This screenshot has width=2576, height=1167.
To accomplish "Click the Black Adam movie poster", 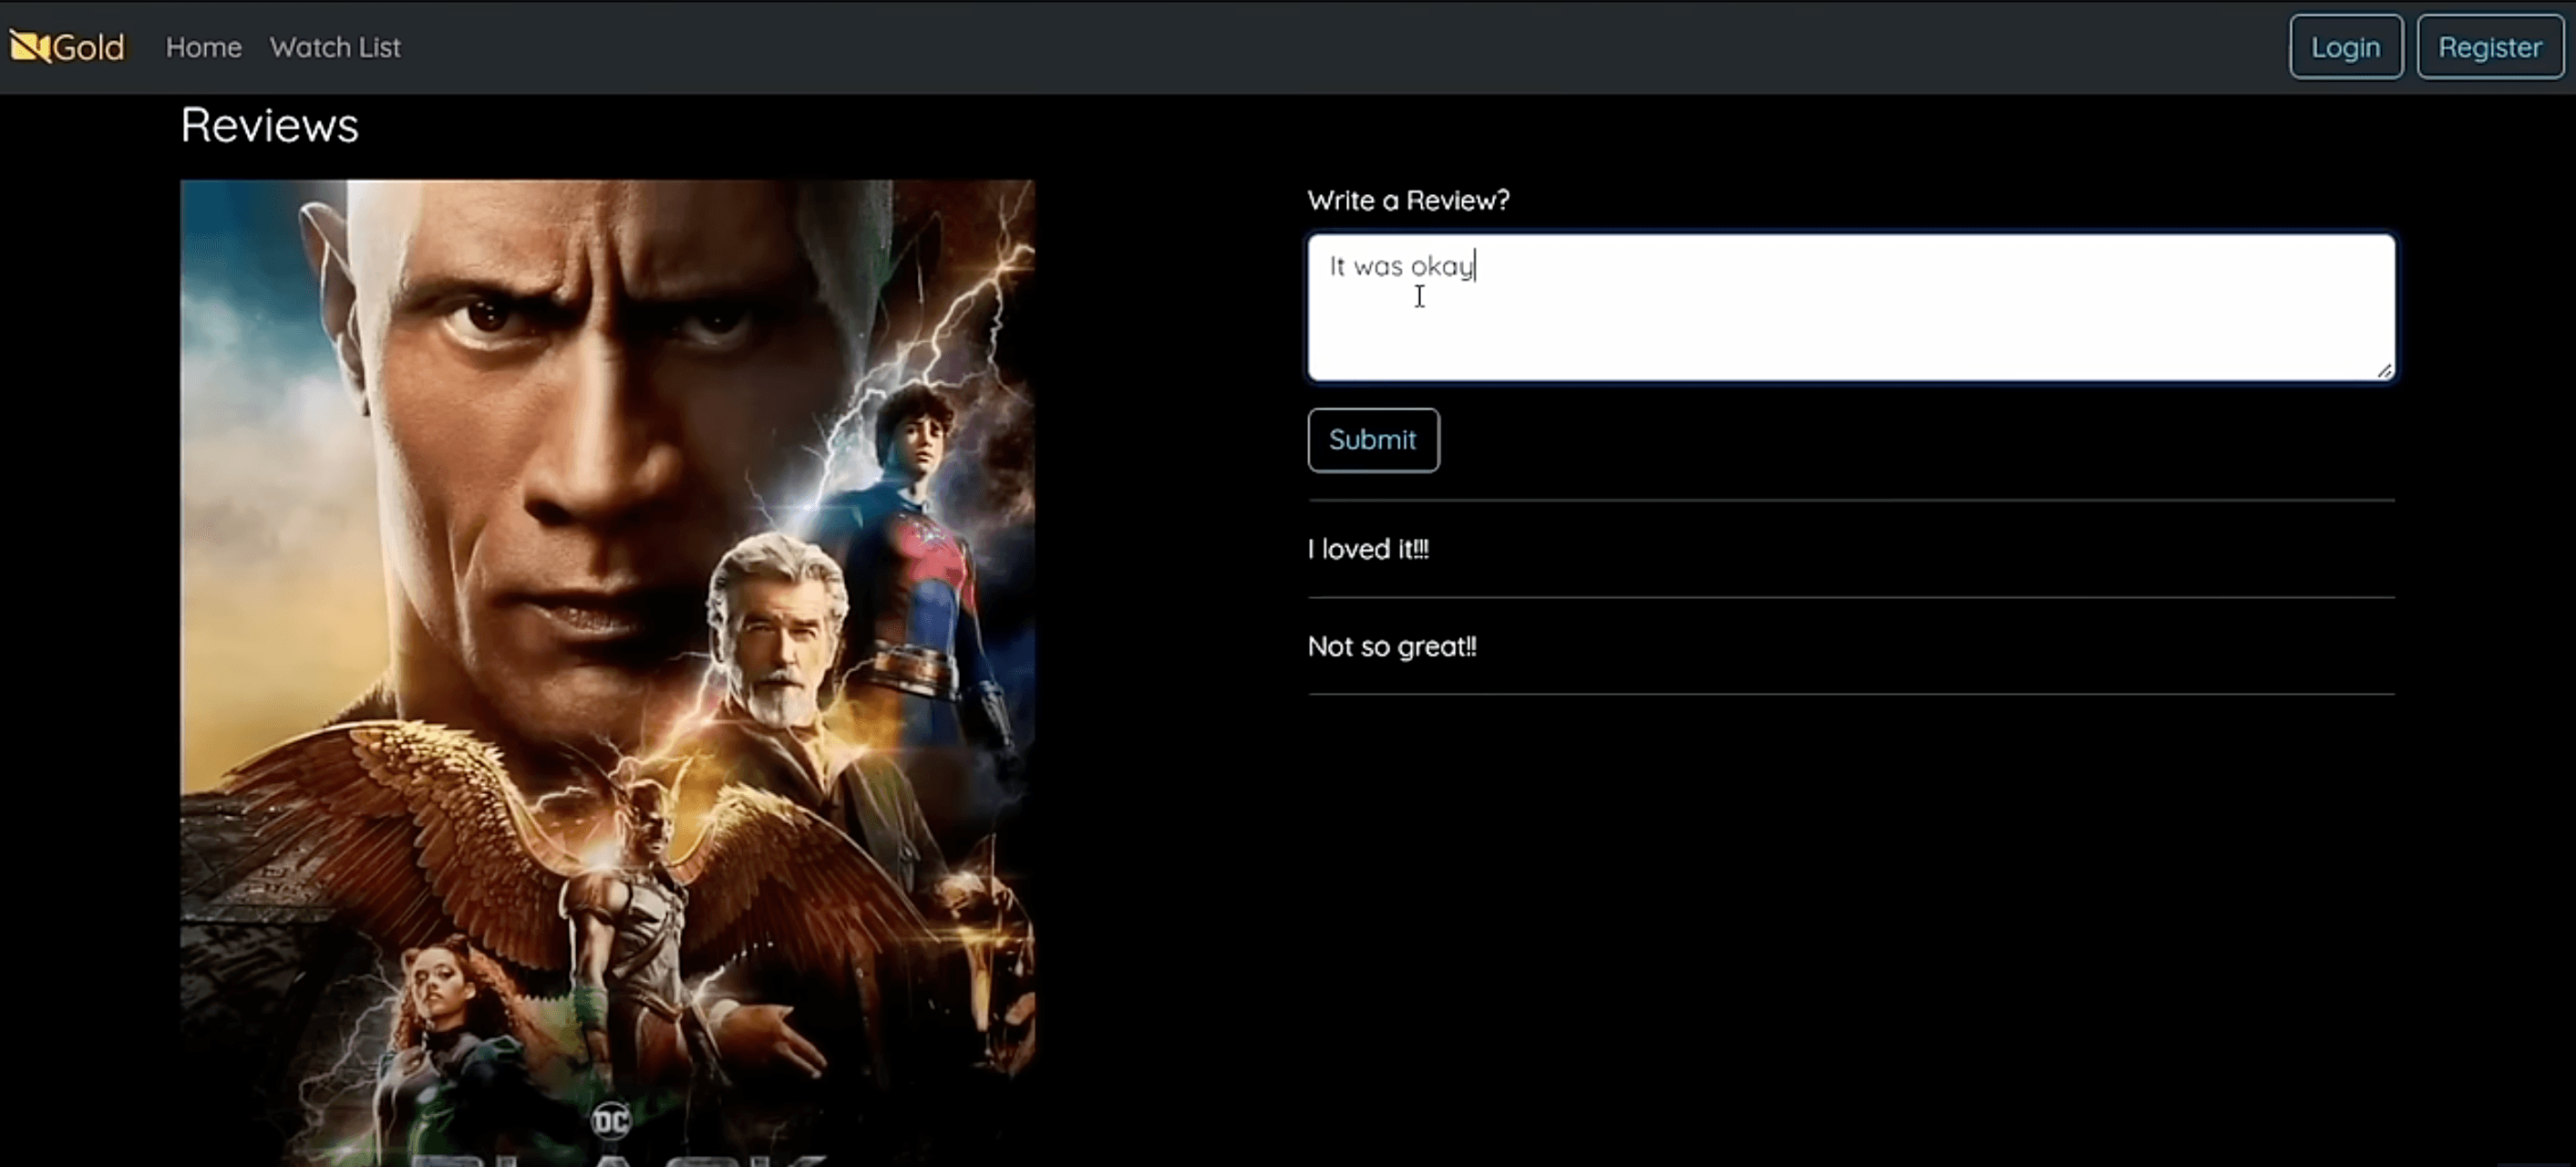I will click(x=607, y=673).
